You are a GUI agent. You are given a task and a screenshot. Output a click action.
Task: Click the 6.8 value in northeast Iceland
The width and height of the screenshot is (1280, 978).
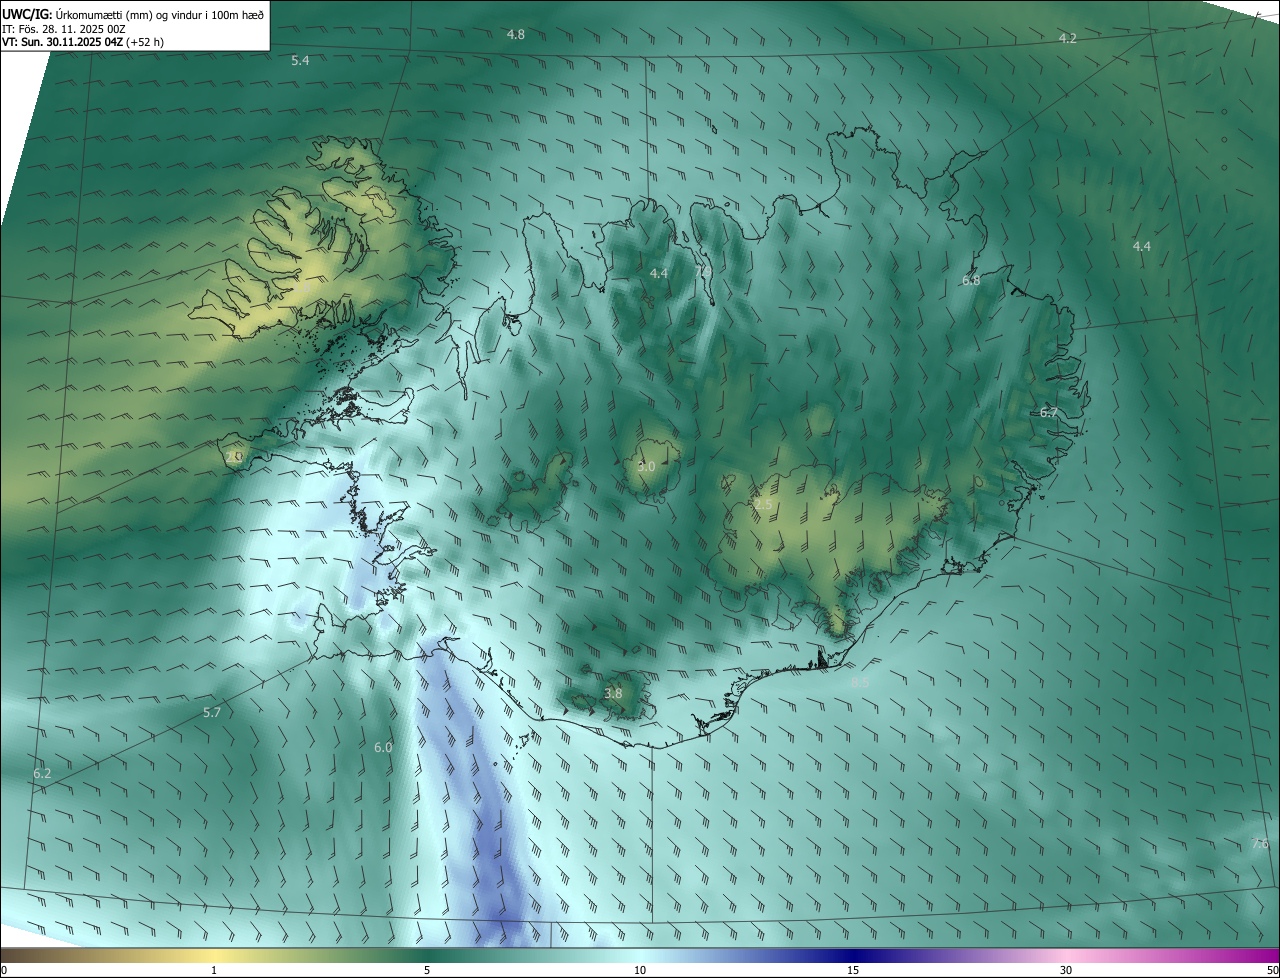pyautogui.click(x=971, y=281)
